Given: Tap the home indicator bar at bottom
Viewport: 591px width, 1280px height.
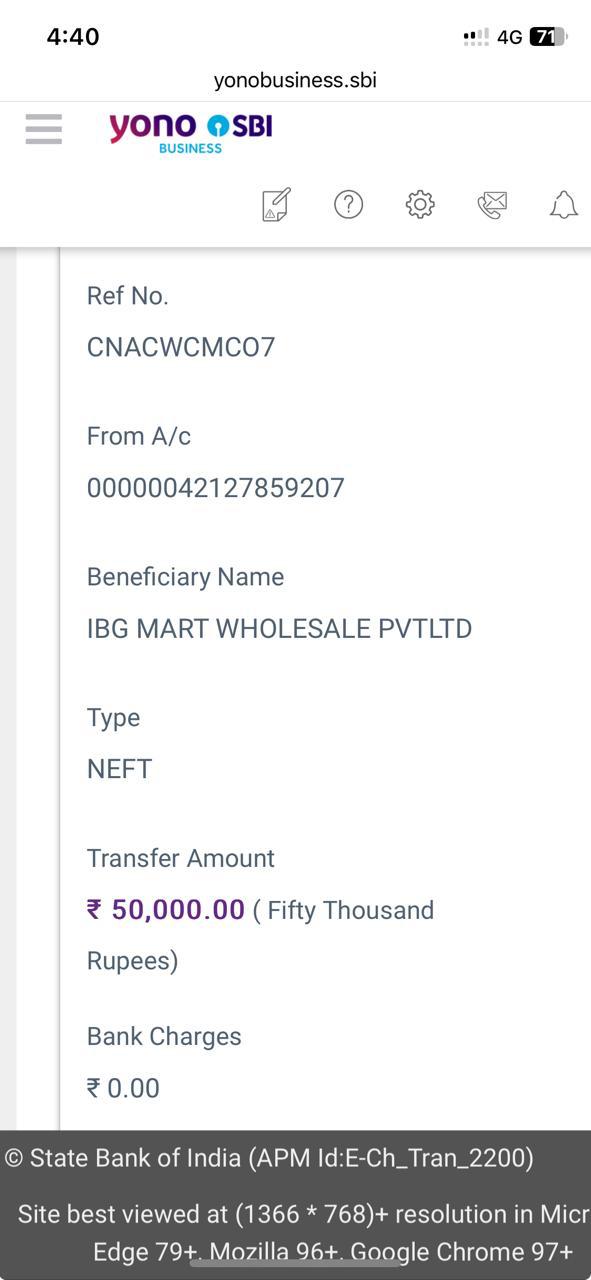Looking at the screenshot, I should tap(295, 1263).
